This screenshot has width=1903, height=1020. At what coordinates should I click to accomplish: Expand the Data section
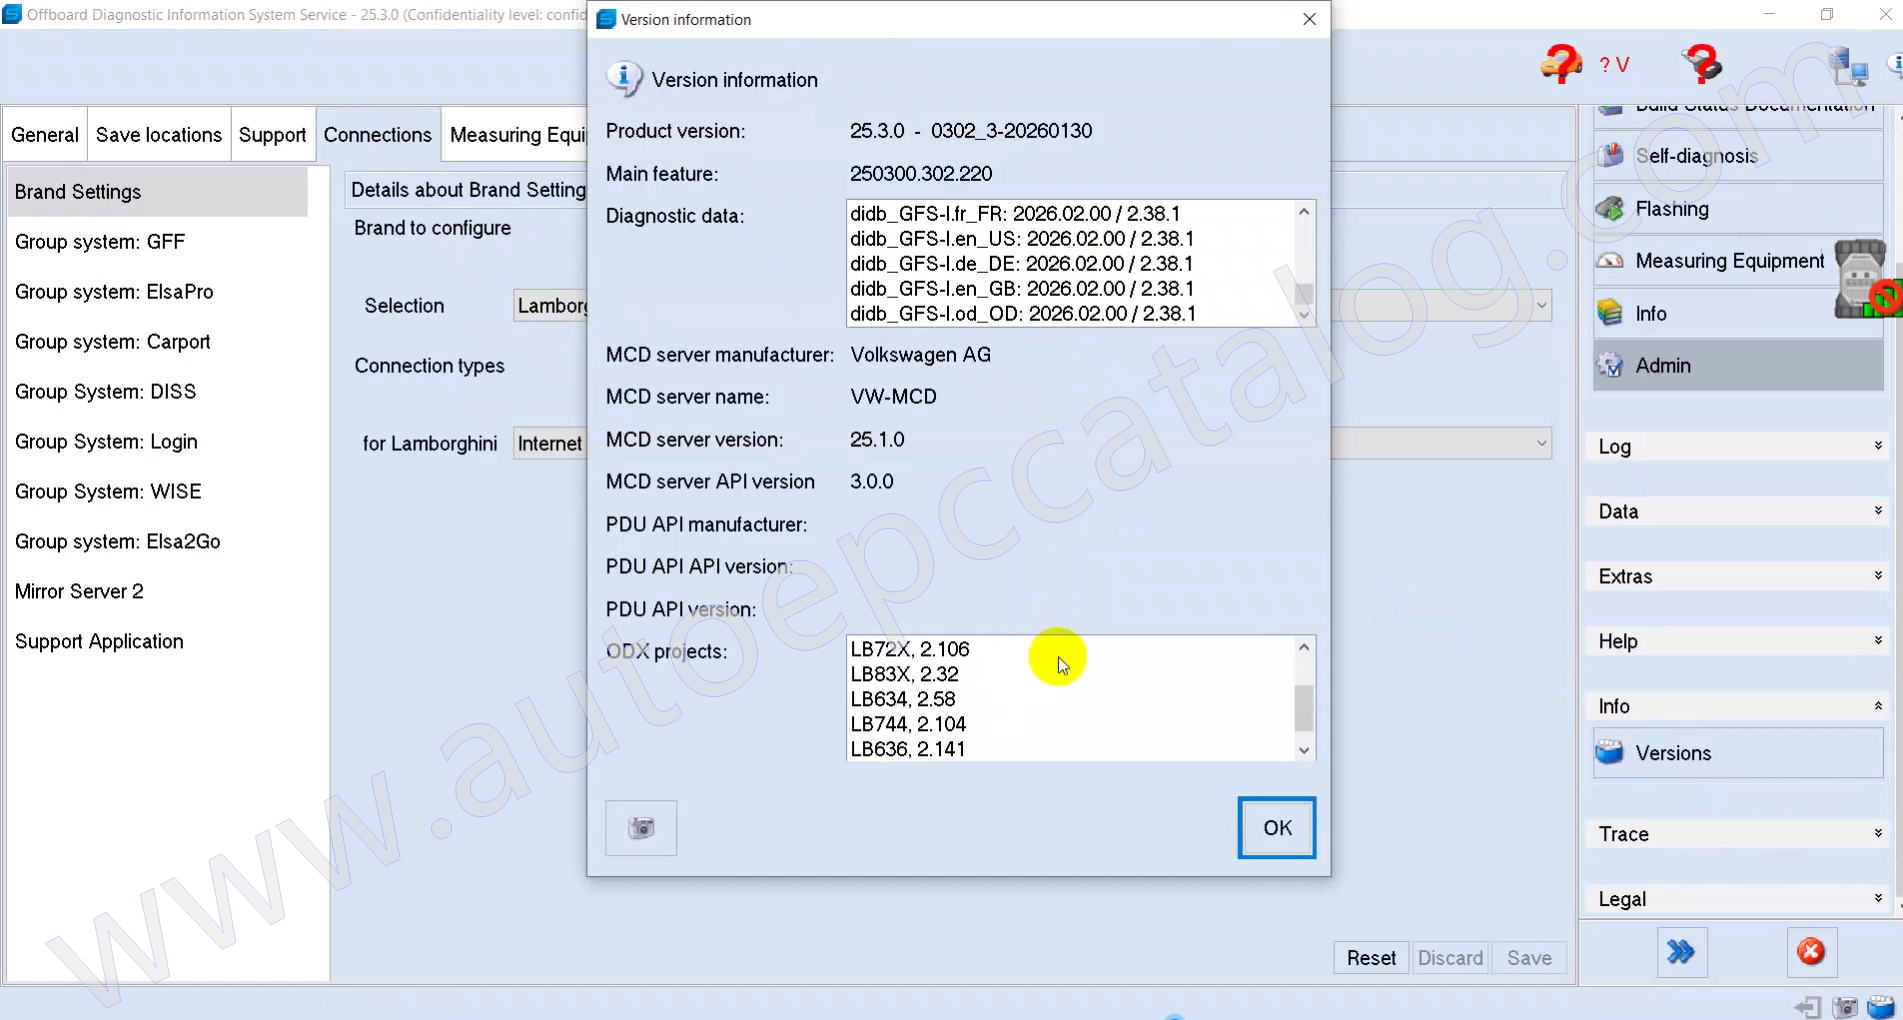1737,512
